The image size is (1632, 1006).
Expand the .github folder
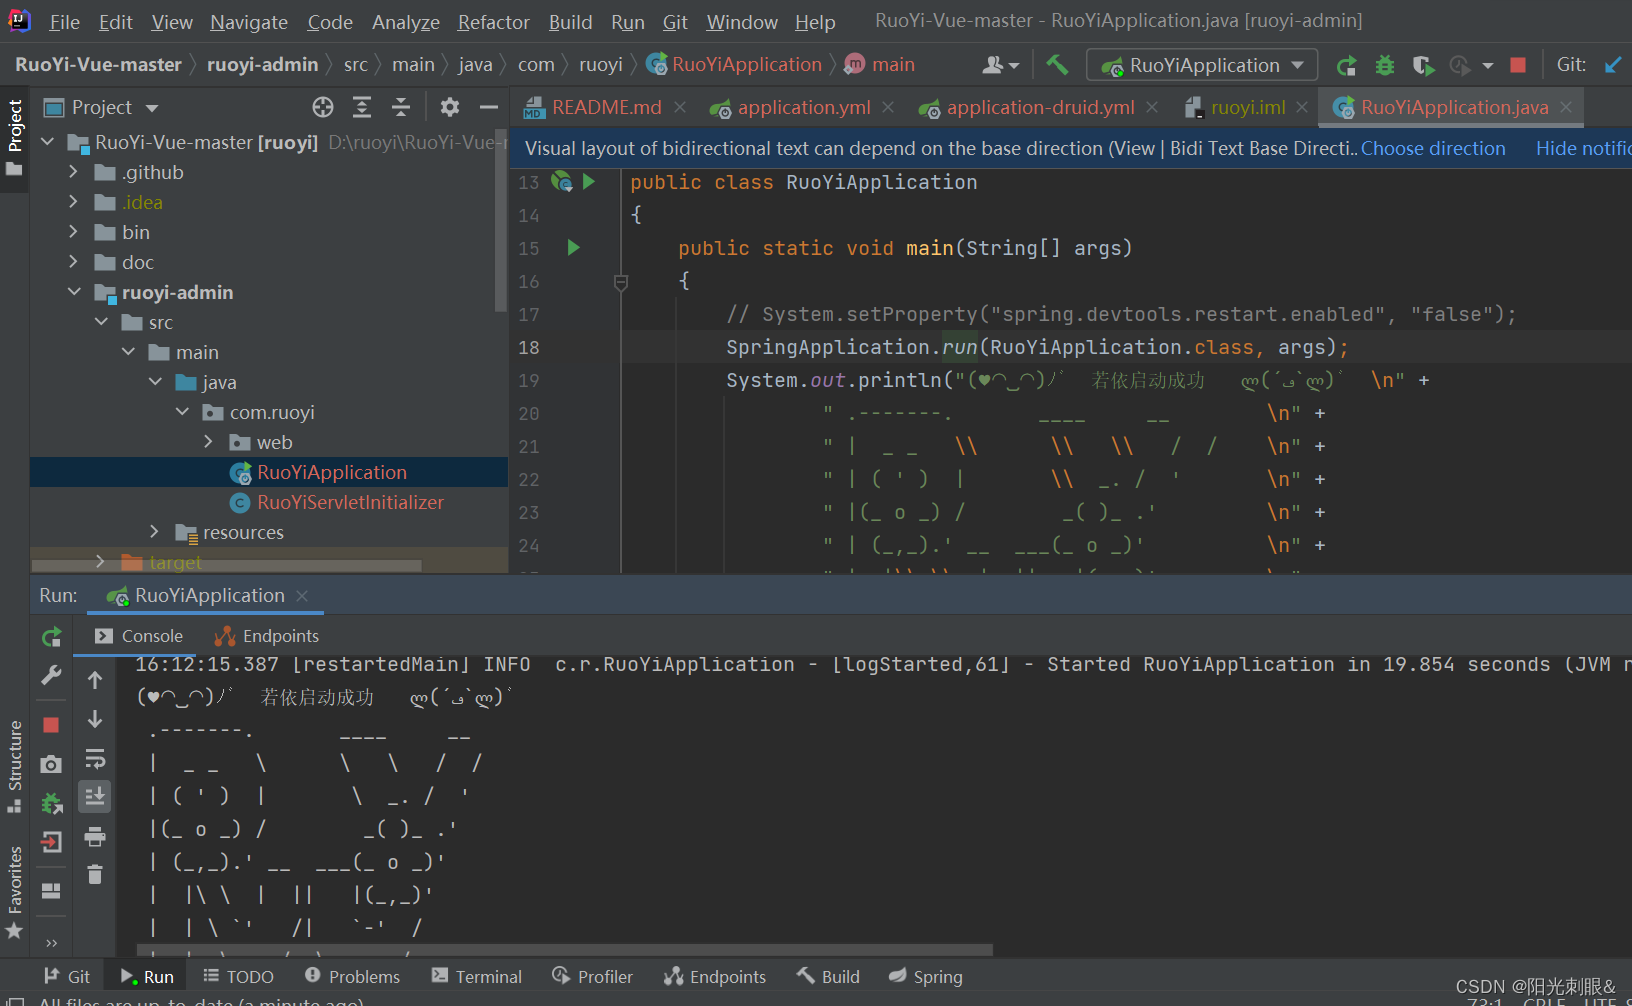(73, 172)
